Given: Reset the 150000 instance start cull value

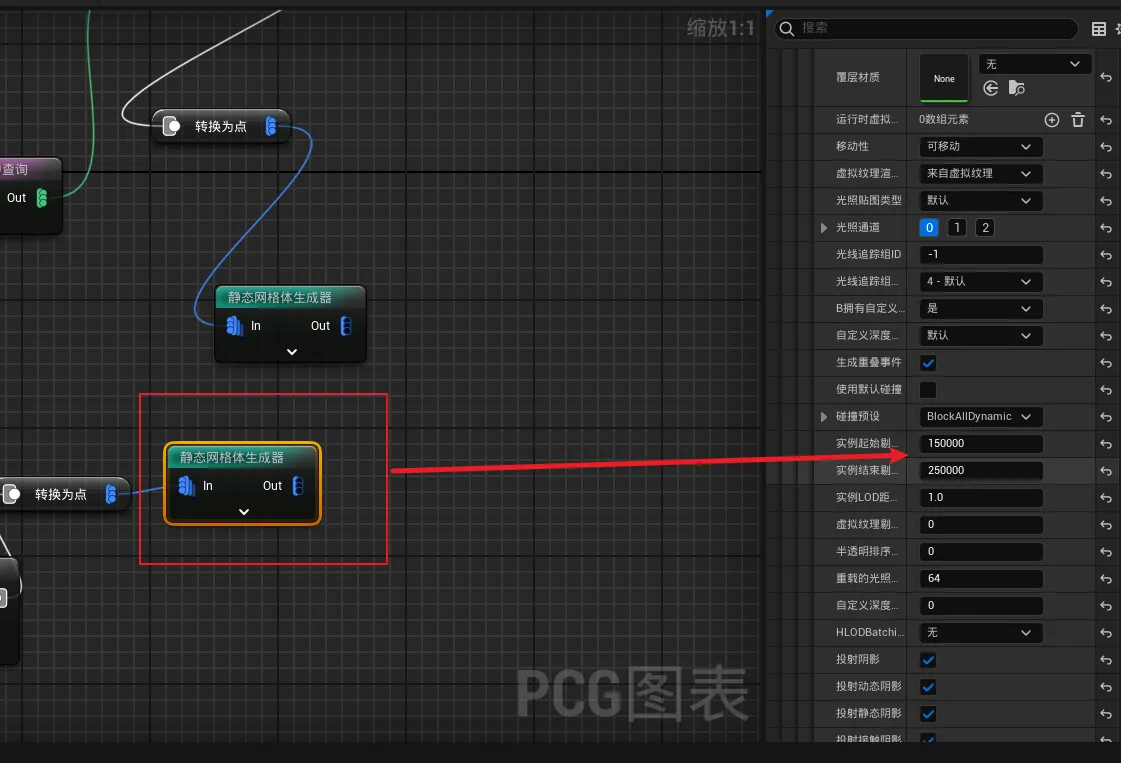Looking at the screenshot, I should coord(1106,444).
